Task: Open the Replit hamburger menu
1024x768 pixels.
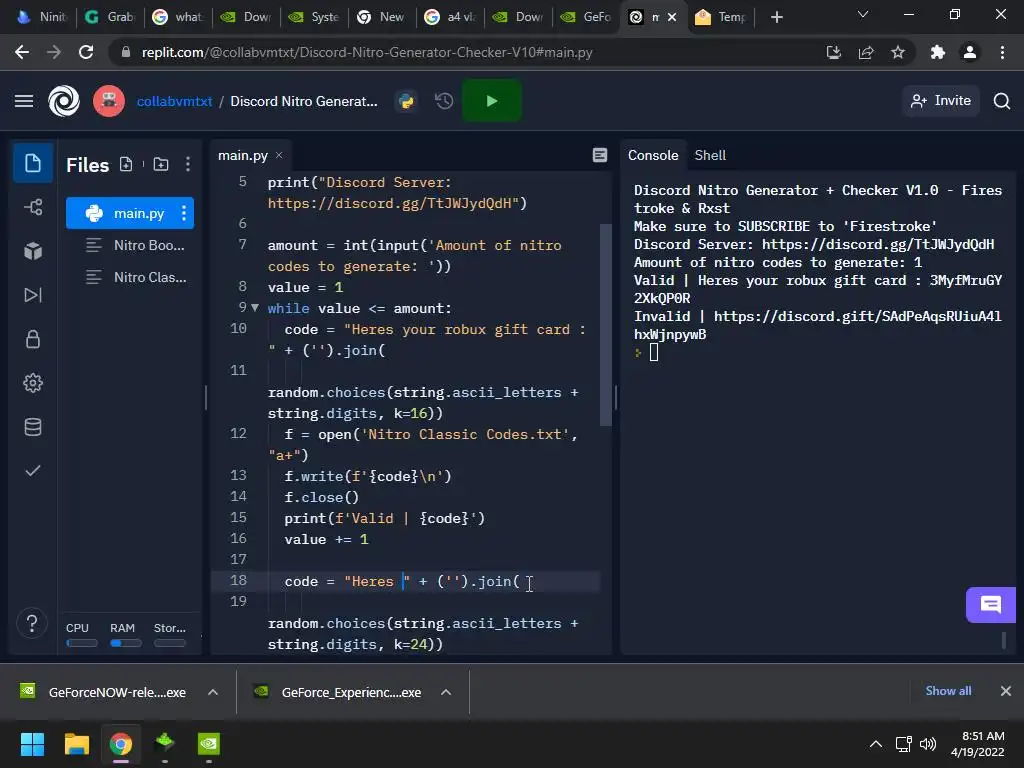Action: pyautogui.click(x=24, y=101)
